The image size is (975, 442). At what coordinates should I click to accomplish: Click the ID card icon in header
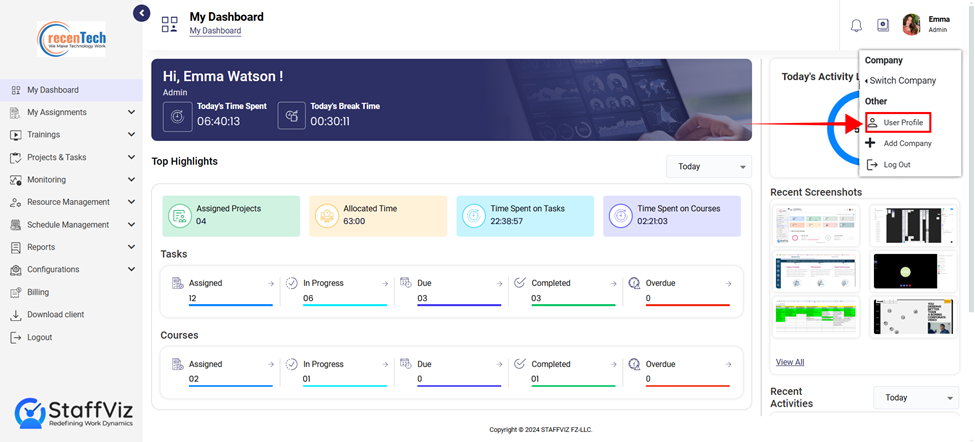(883, 25)
